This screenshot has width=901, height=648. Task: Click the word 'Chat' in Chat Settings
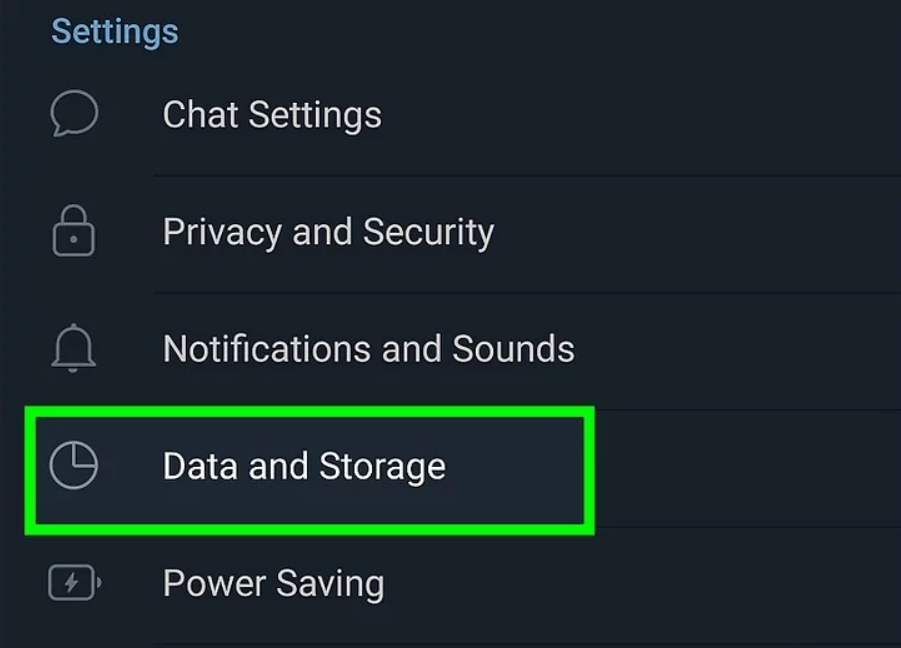click(199, 115)
